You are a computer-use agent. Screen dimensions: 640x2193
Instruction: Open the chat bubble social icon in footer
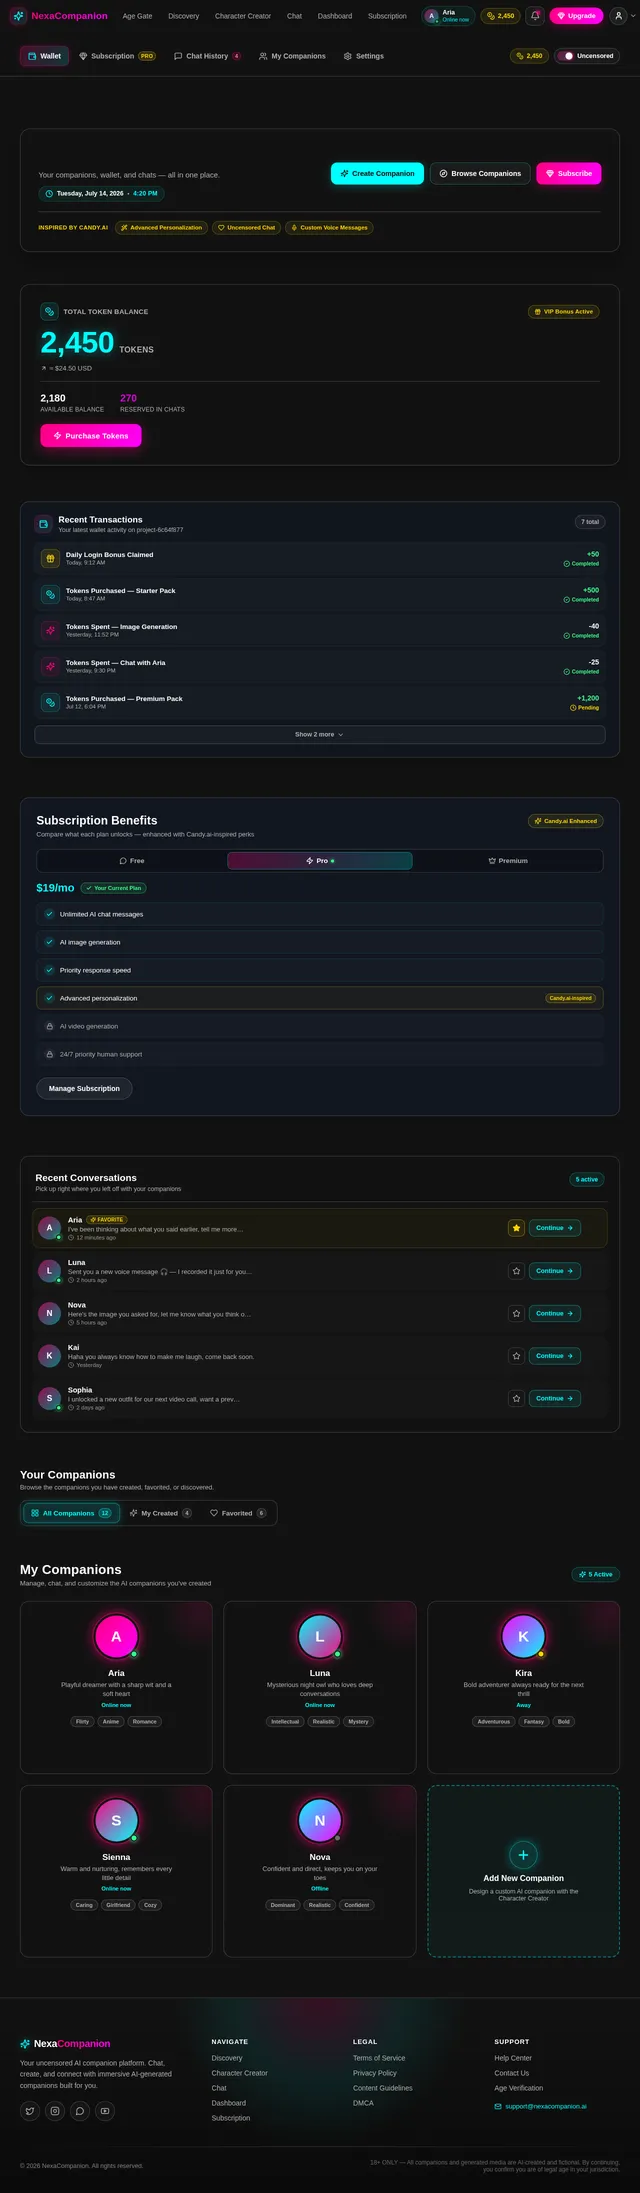coord(80,2111)
